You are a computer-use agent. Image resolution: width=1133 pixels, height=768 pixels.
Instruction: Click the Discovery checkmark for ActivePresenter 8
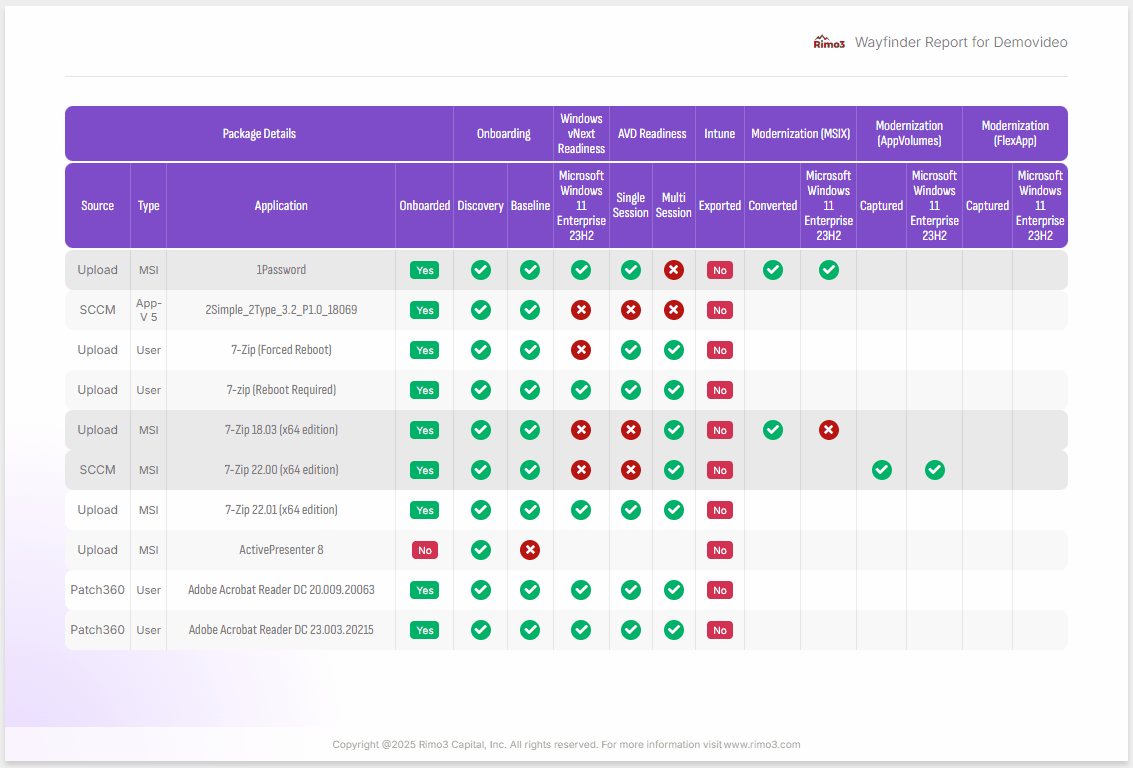coord(481,550)
